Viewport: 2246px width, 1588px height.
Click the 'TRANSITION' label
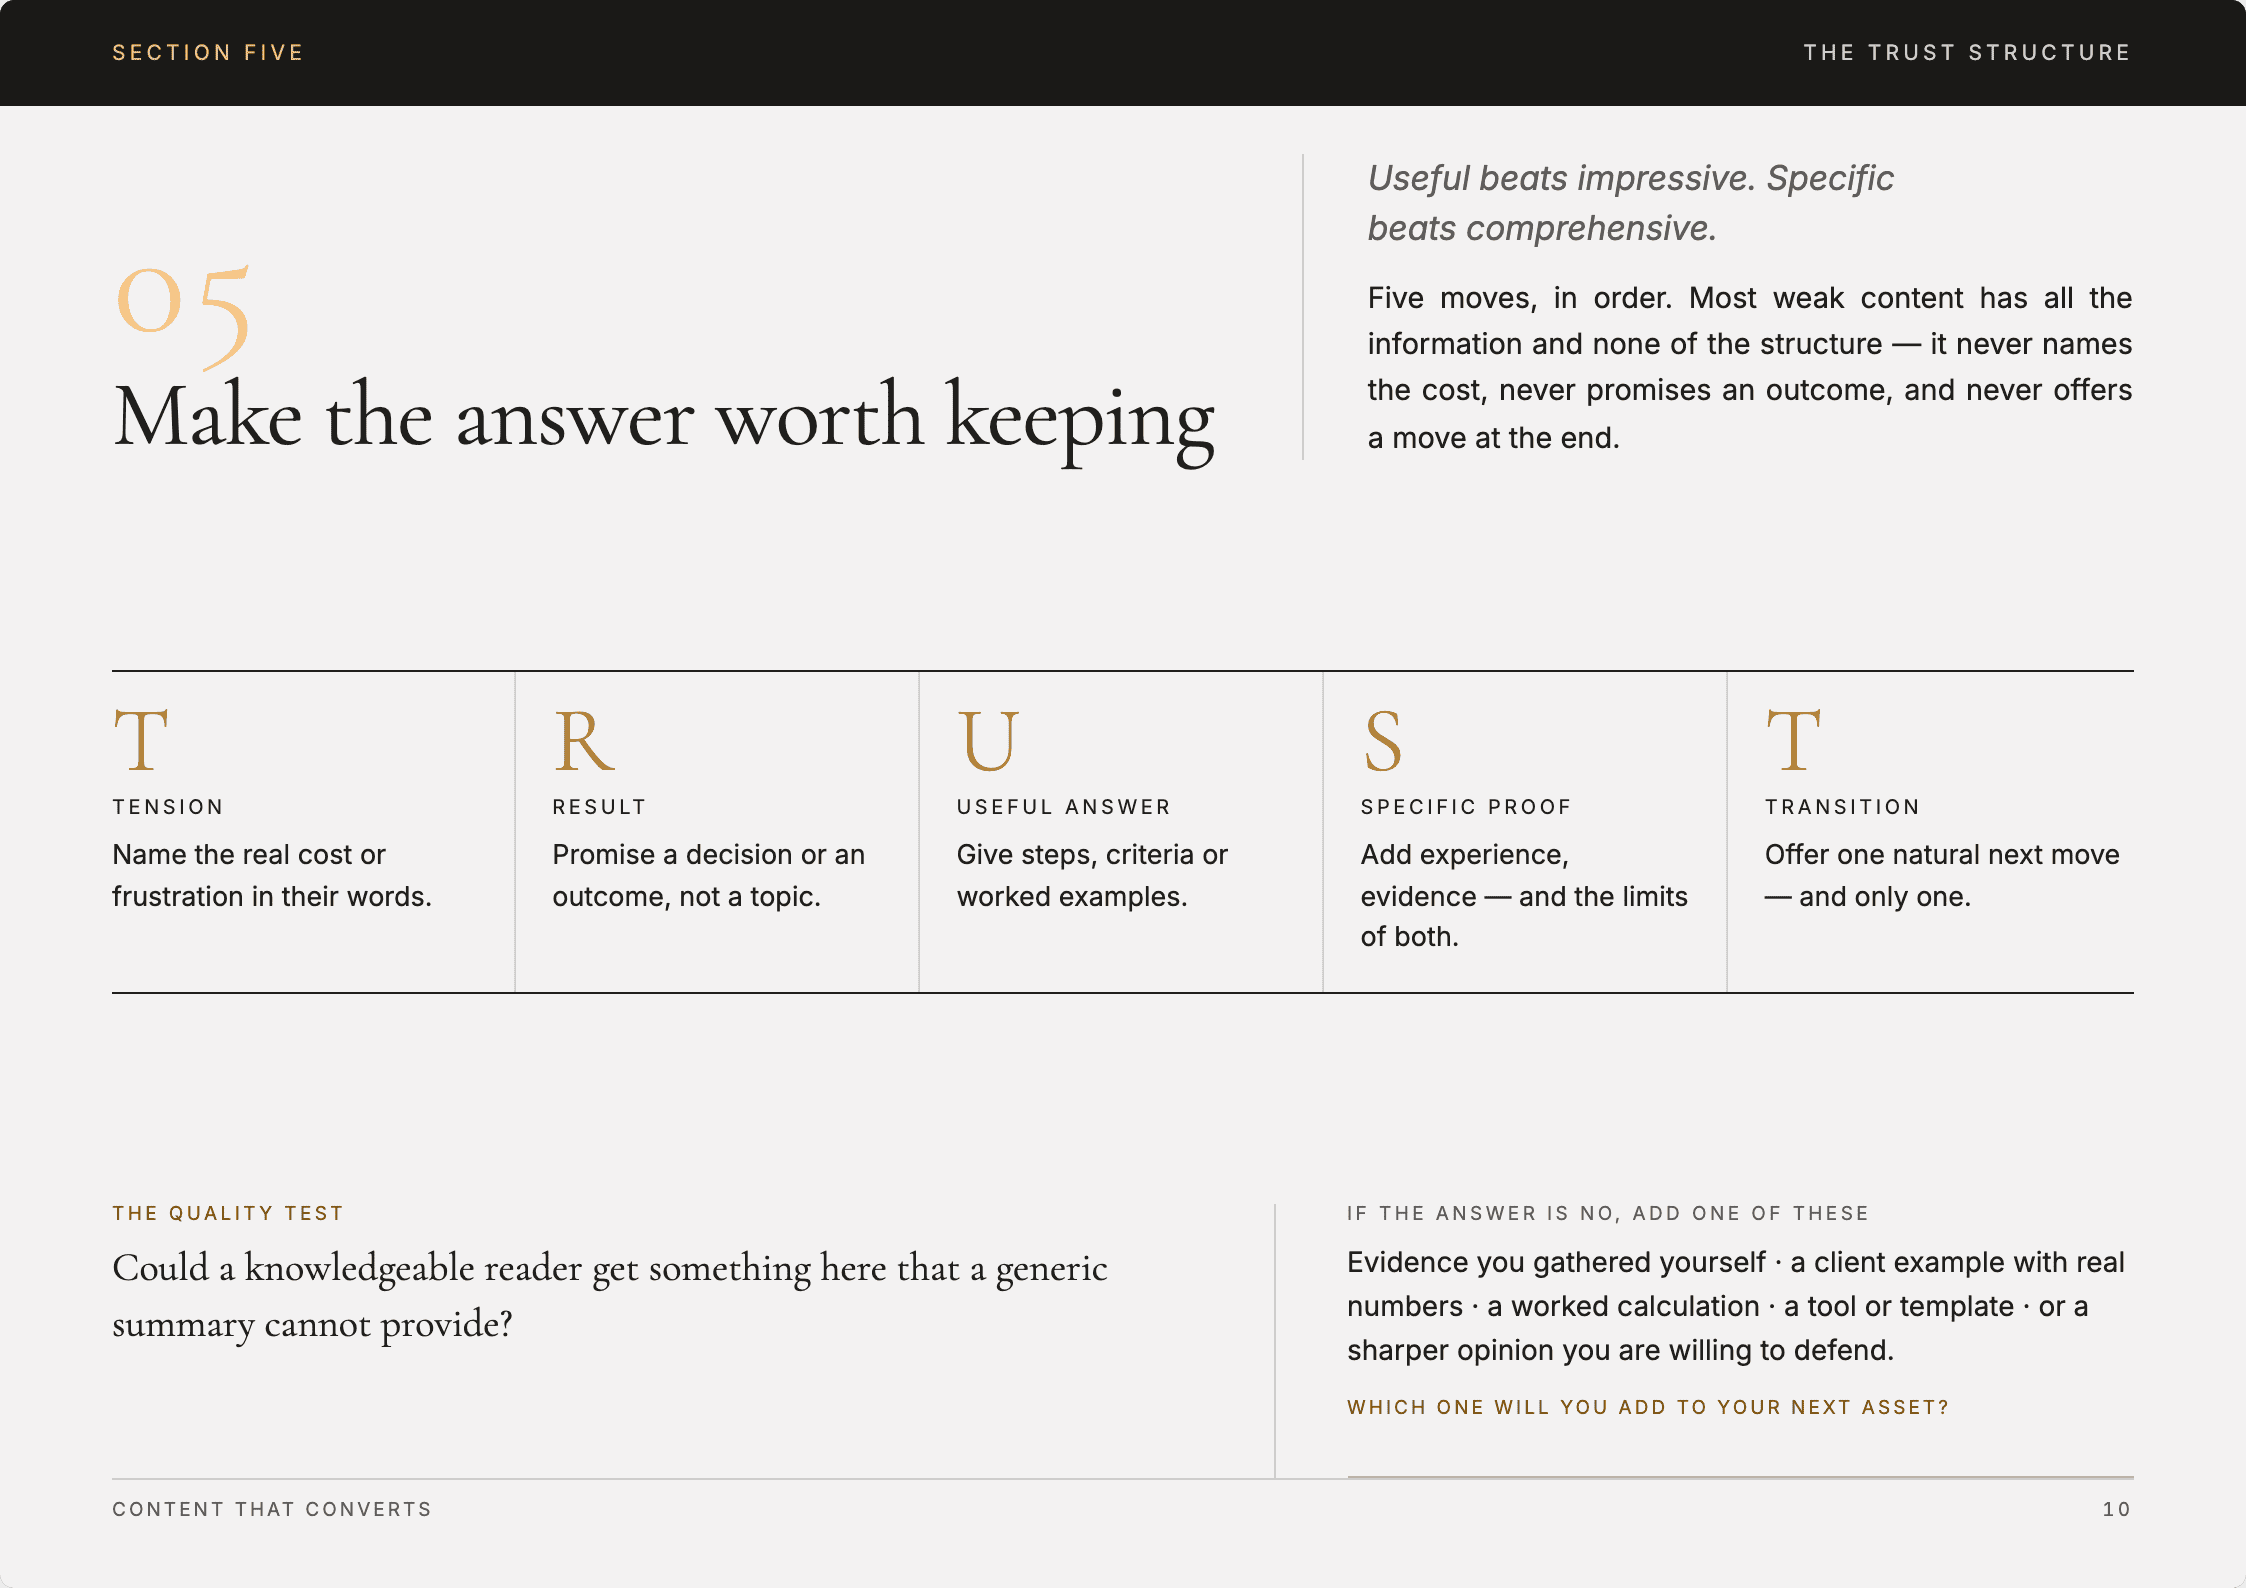point(1842,807)
